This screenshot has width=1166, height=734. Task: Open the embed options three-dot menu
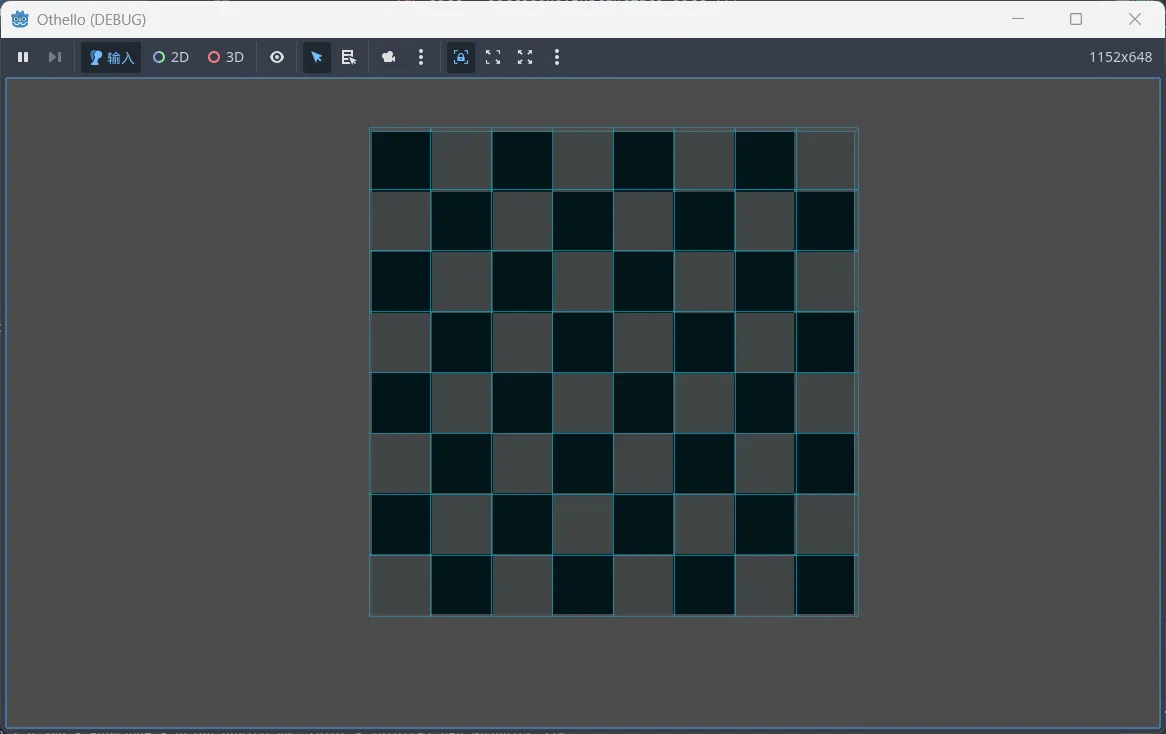coord(557,58)
